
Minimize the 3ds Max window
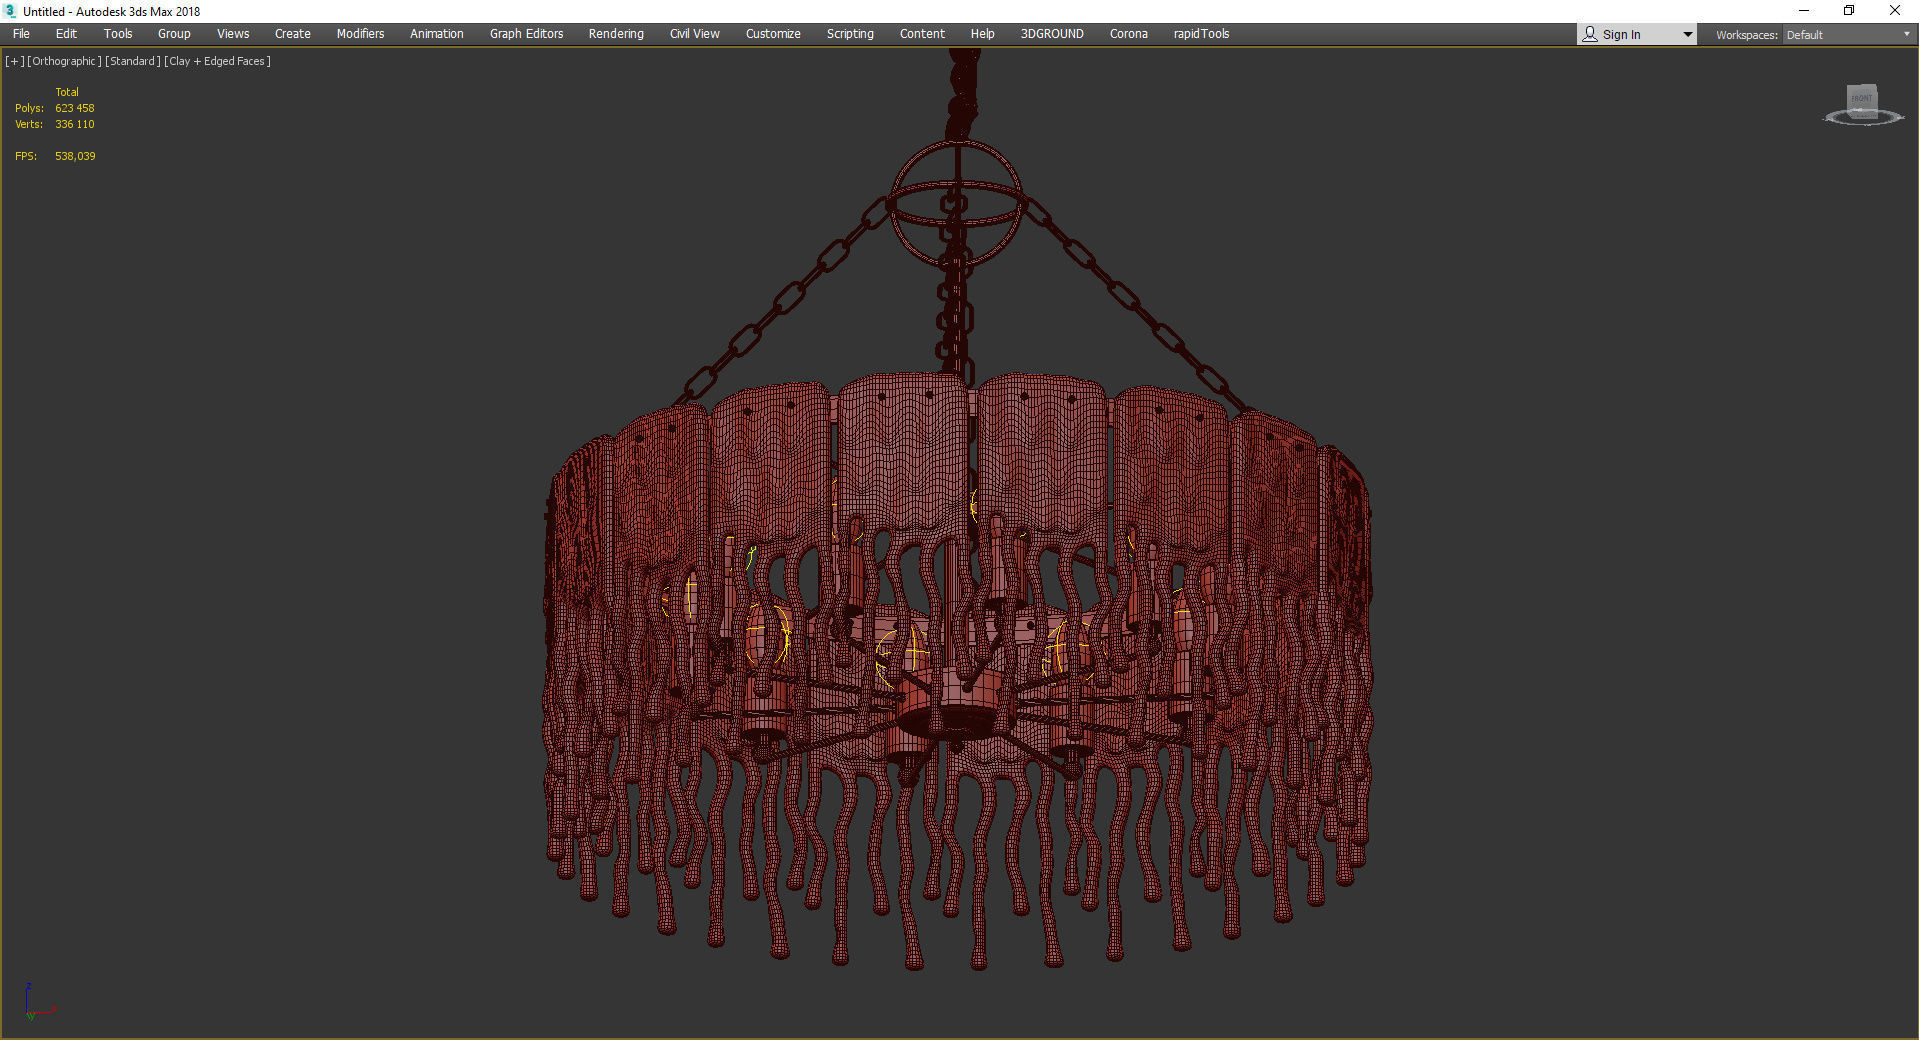(1804, 11)
